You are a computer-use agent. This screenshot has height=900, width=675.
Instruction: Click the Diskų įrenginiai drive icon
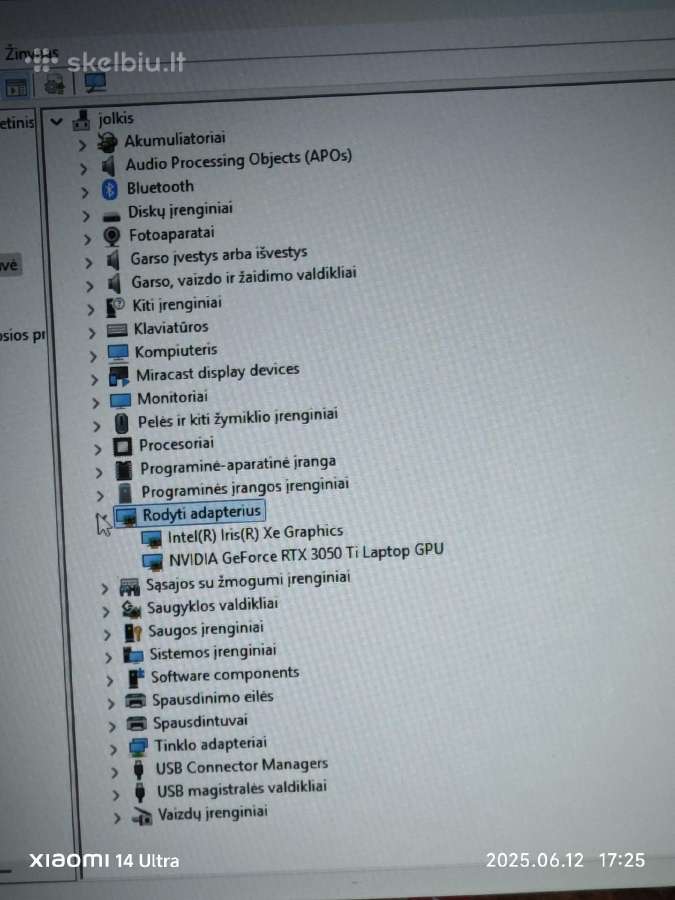point(111,215)
